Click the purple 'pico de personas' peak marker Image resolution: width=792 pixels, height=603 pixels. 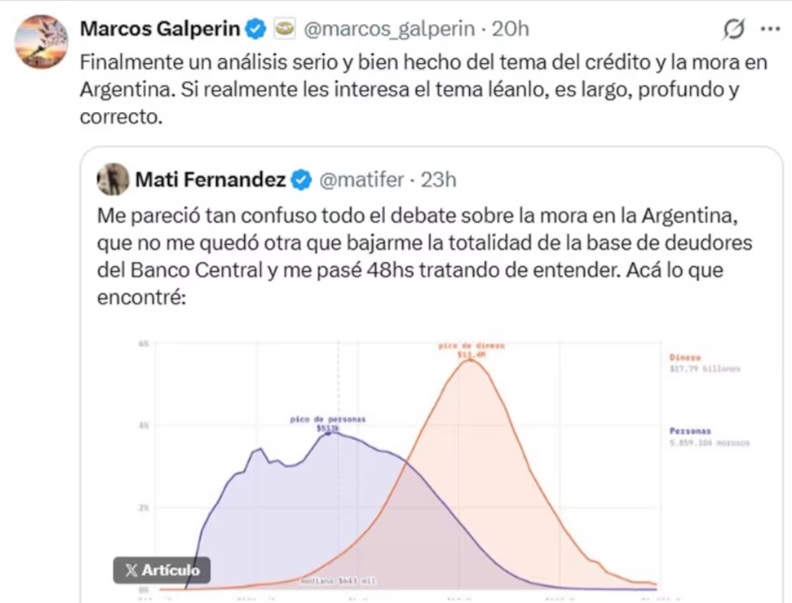point(328,424)
